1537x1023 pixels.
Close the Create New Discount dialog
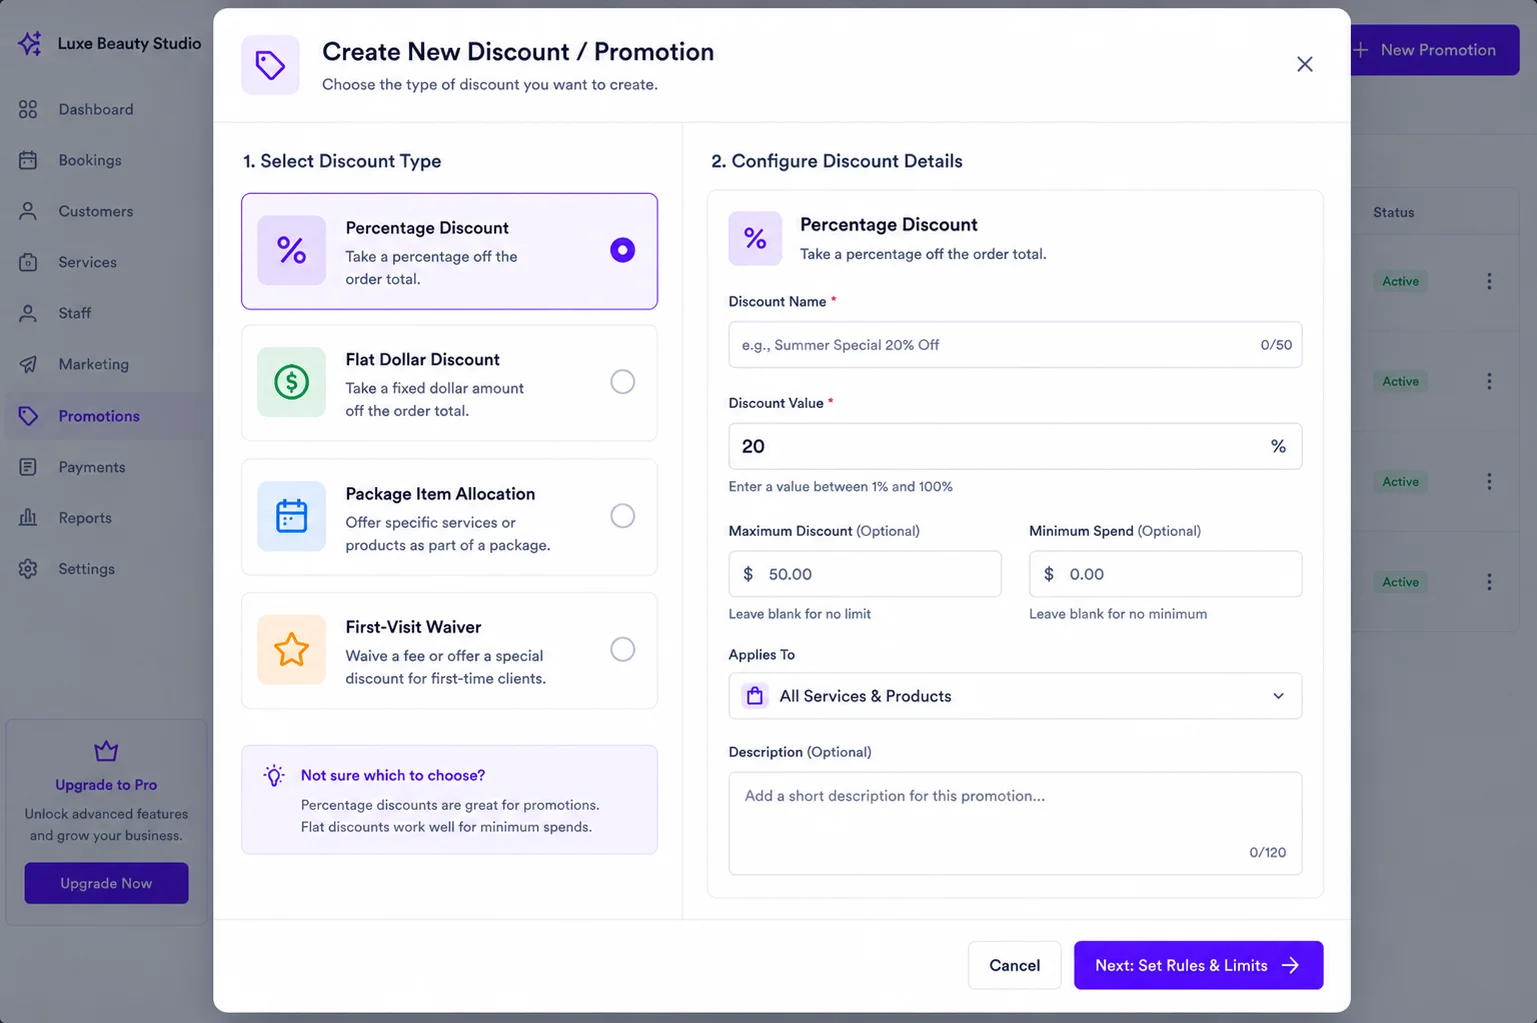pyautogui.click(x=1304, y=64)
